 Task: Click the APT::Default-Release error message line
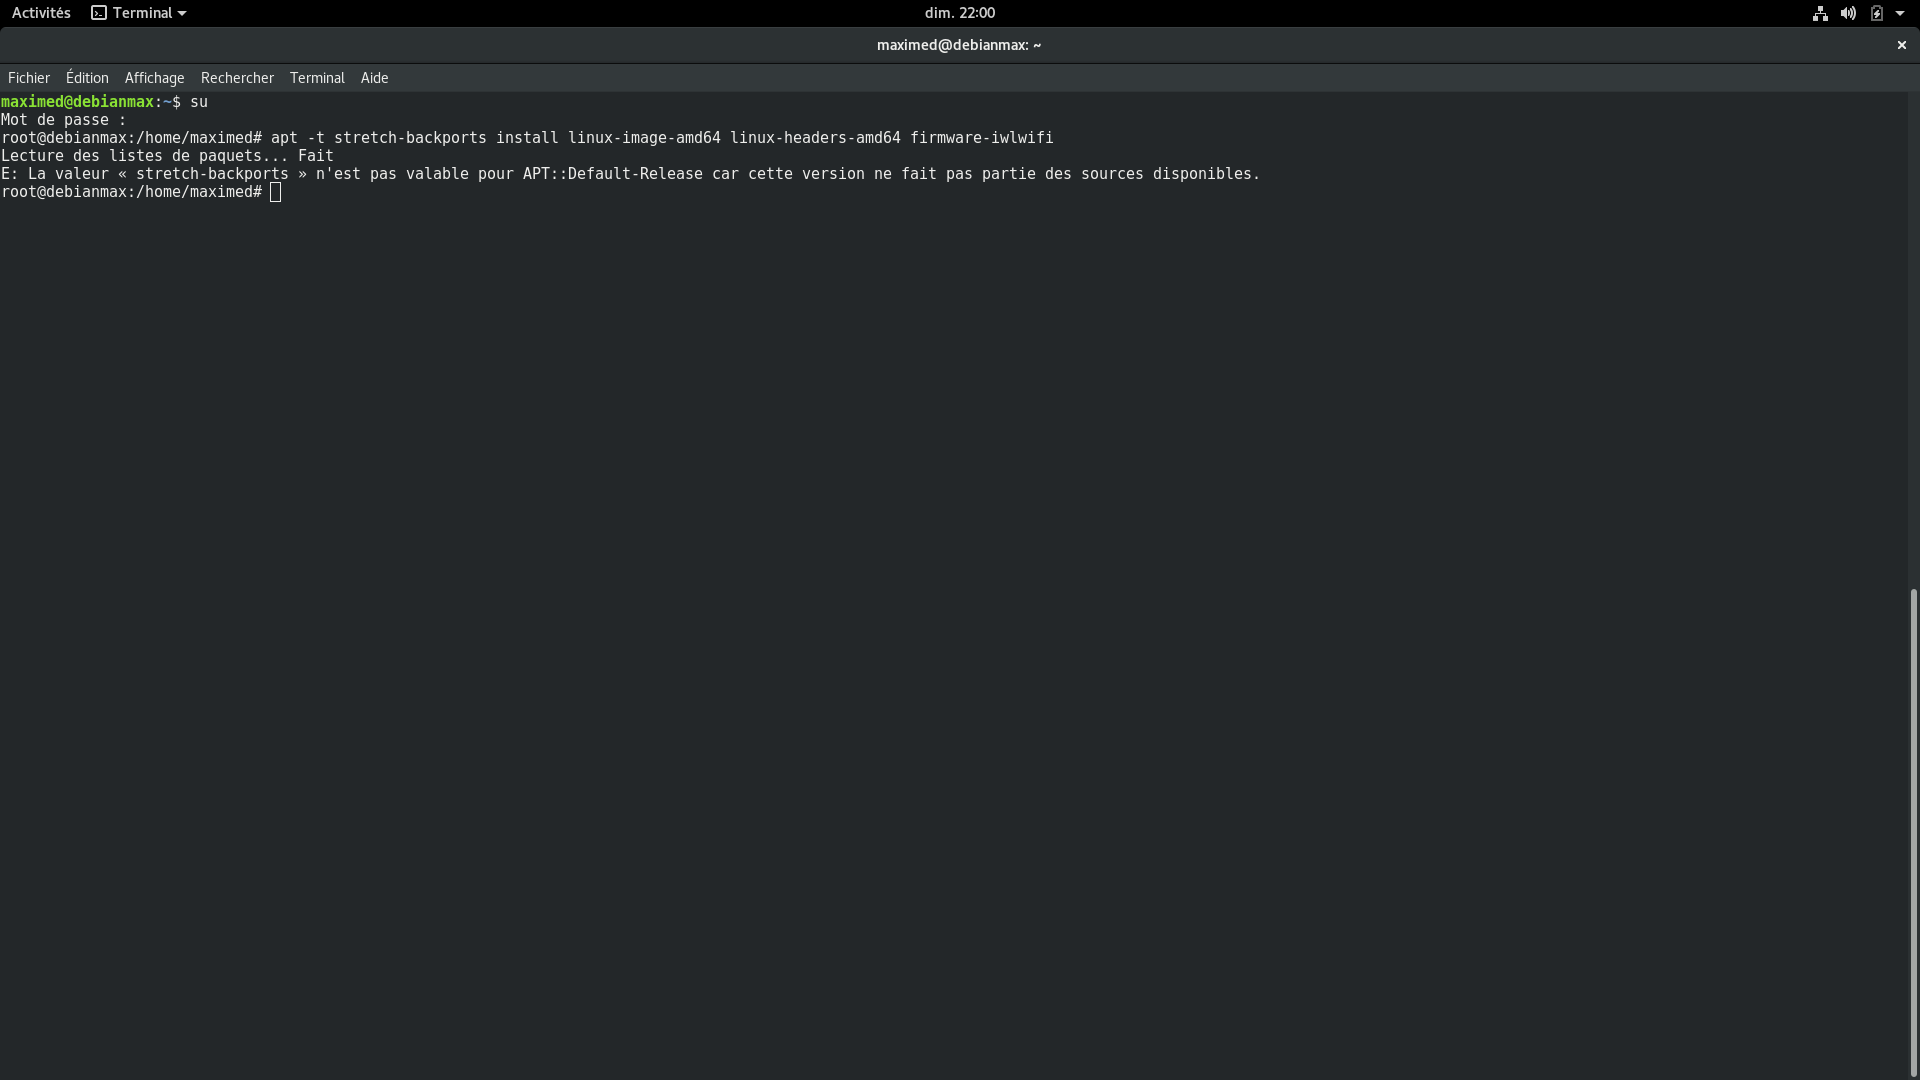tap(630, 174)
